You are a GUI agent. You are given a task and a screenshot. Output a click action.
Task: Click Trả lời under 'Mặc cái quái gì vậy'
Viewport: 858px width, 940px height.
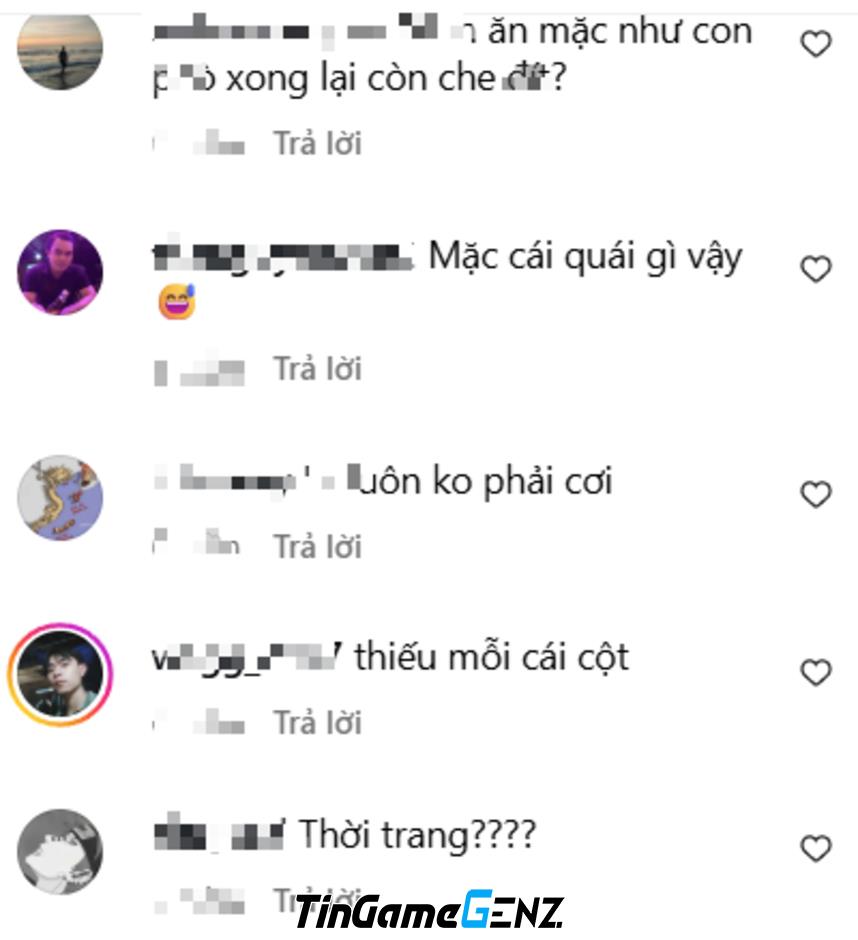[x=318, y=368]
